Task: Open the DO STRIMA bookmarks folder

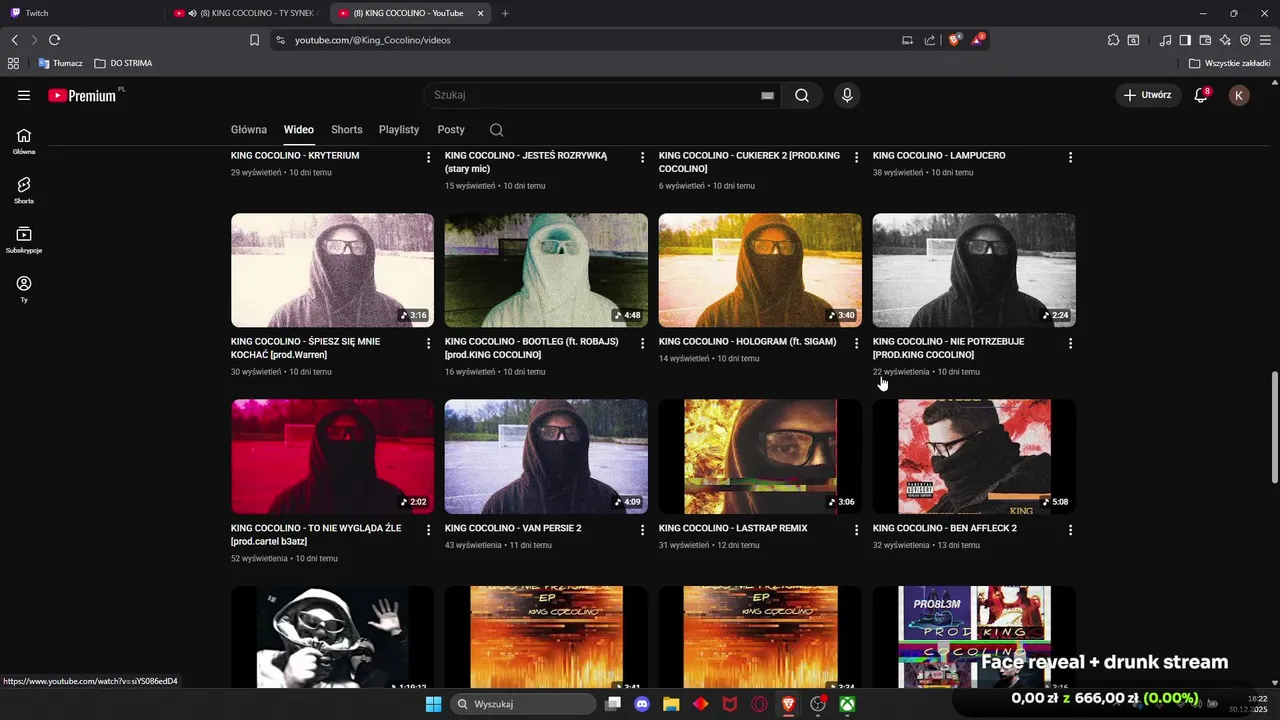Action: pos(123,63)
